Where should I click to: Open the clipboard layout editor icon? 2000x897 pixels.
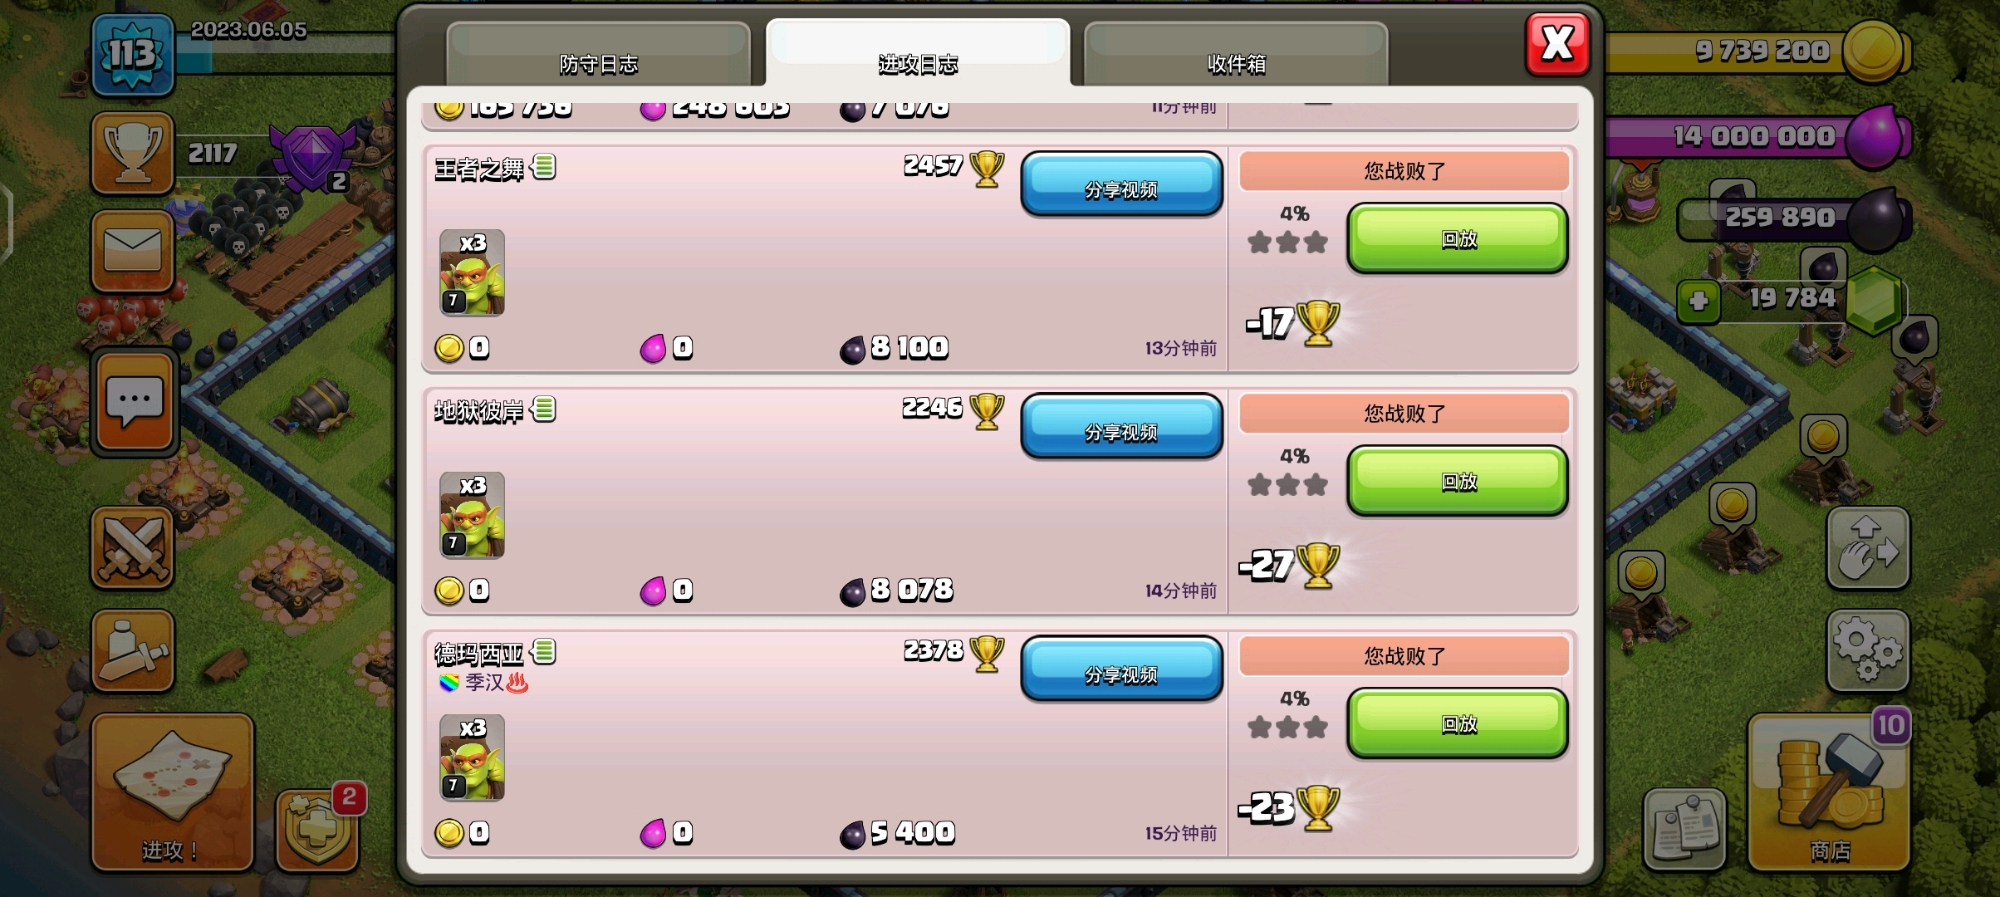click(1685, 829)
